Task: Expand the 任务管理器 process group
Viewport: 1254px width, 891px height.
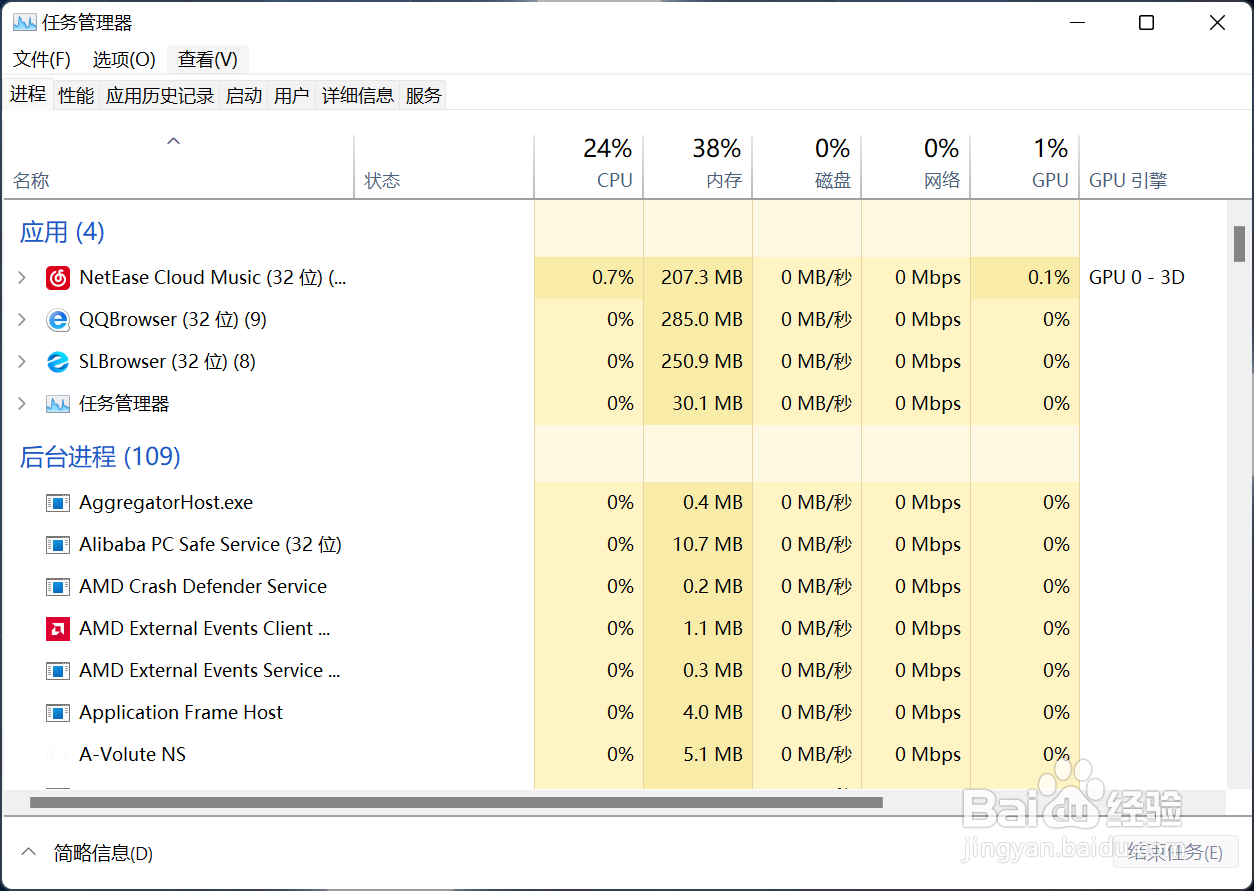Action: [22, 404]
